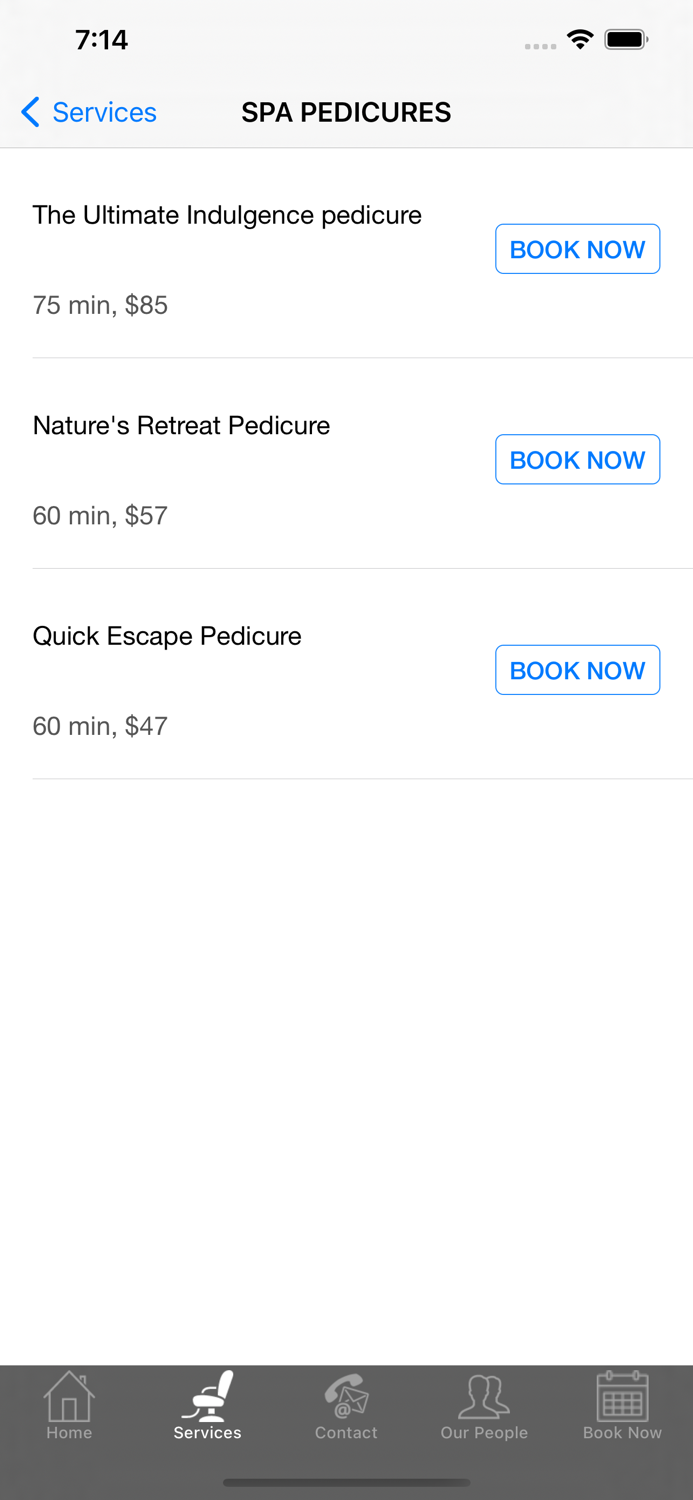Open the Our People silhouettes icon

(484, 1396)
